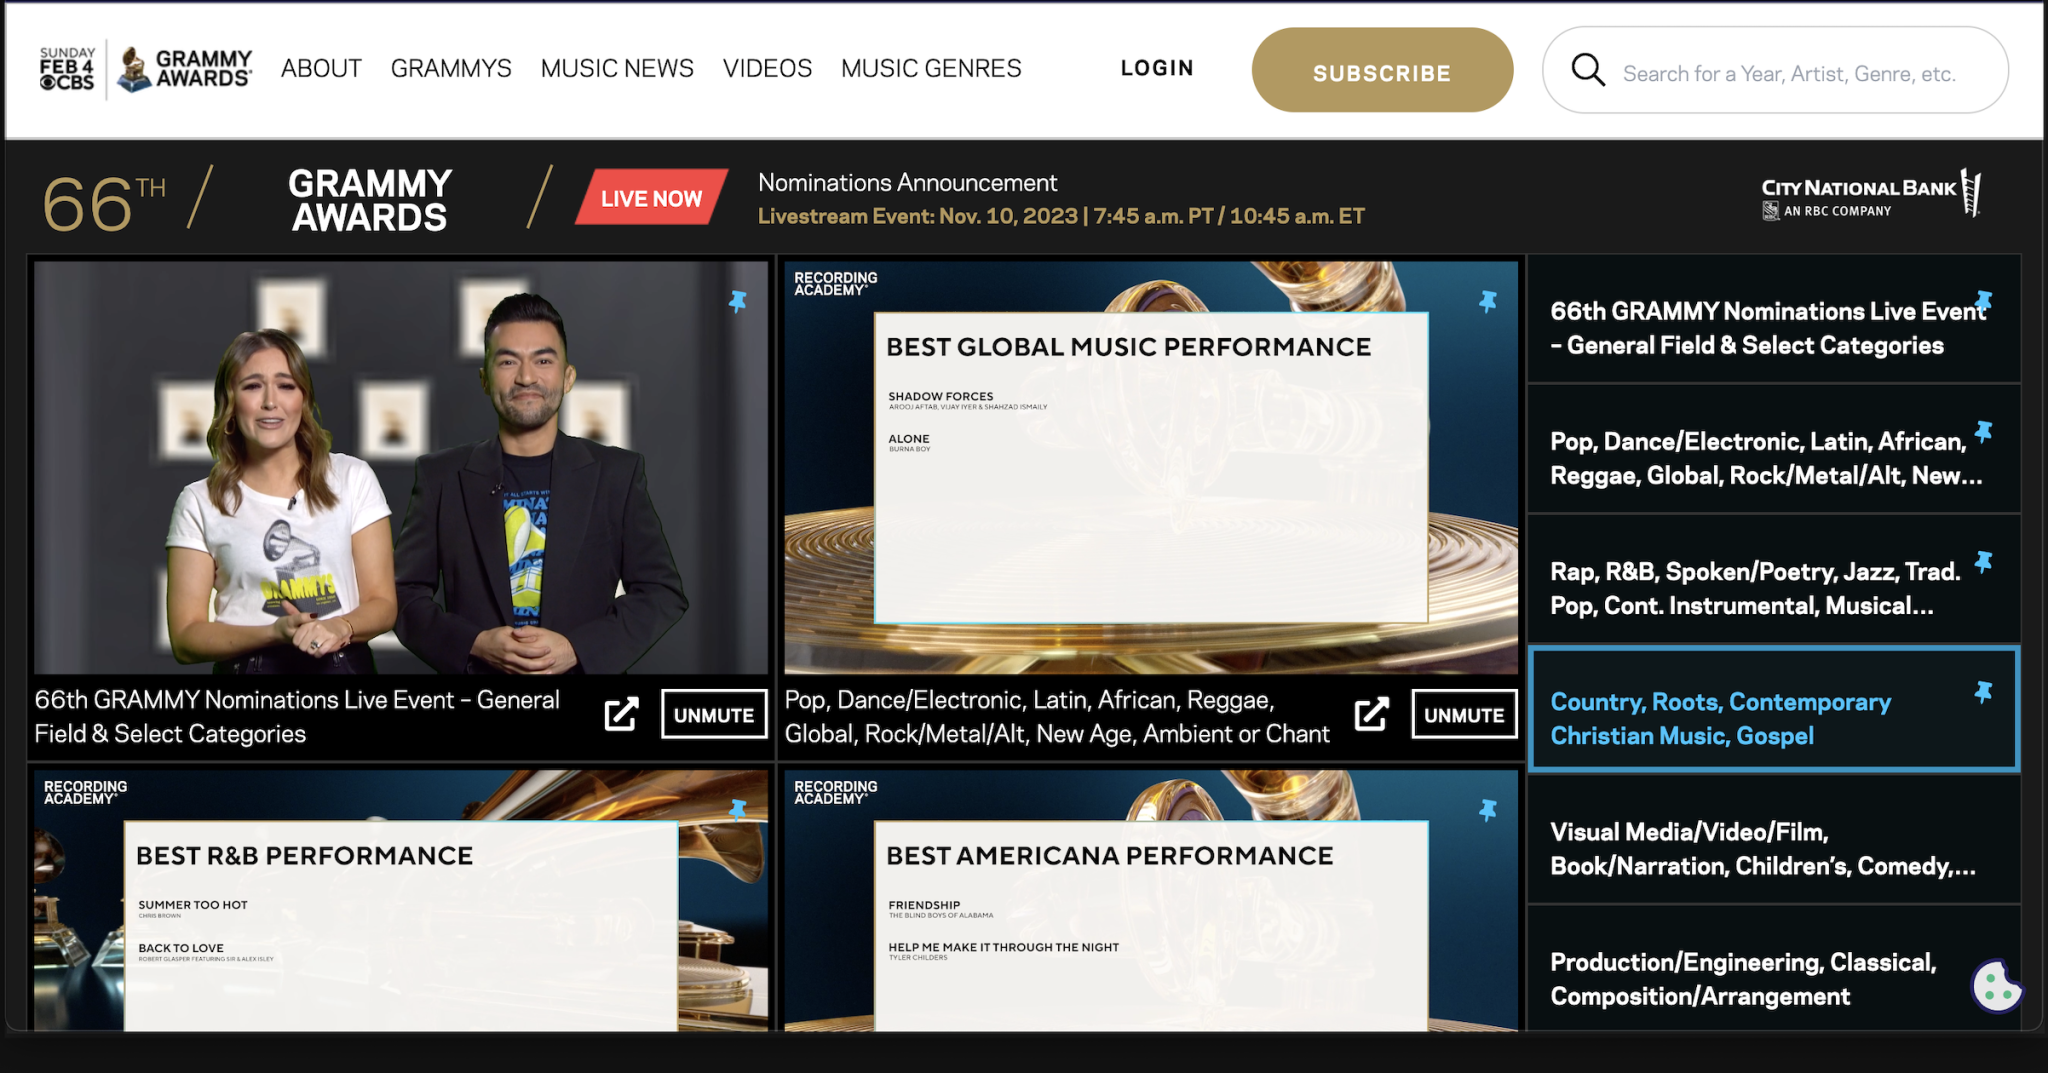Pin the Best Americana Performance video

1488,810
